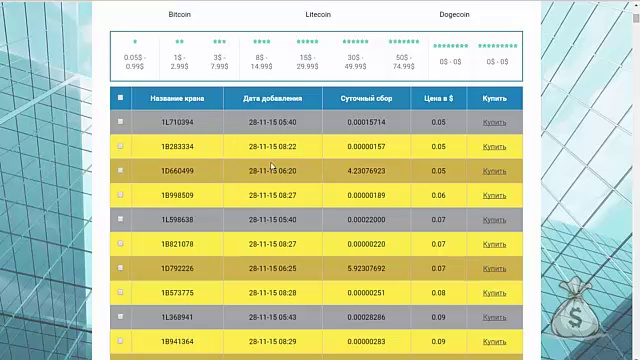Sort by Цена в $ column header
640x360 pixels.
pos(438,98)
